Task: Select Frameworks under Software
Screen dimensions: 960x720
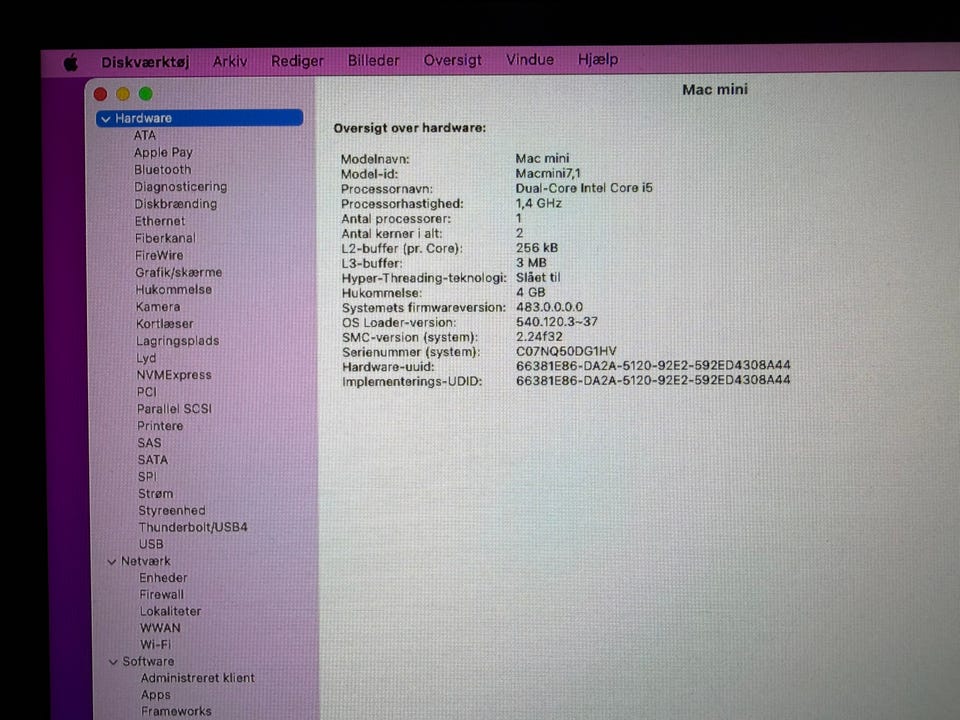Action: 176,711
